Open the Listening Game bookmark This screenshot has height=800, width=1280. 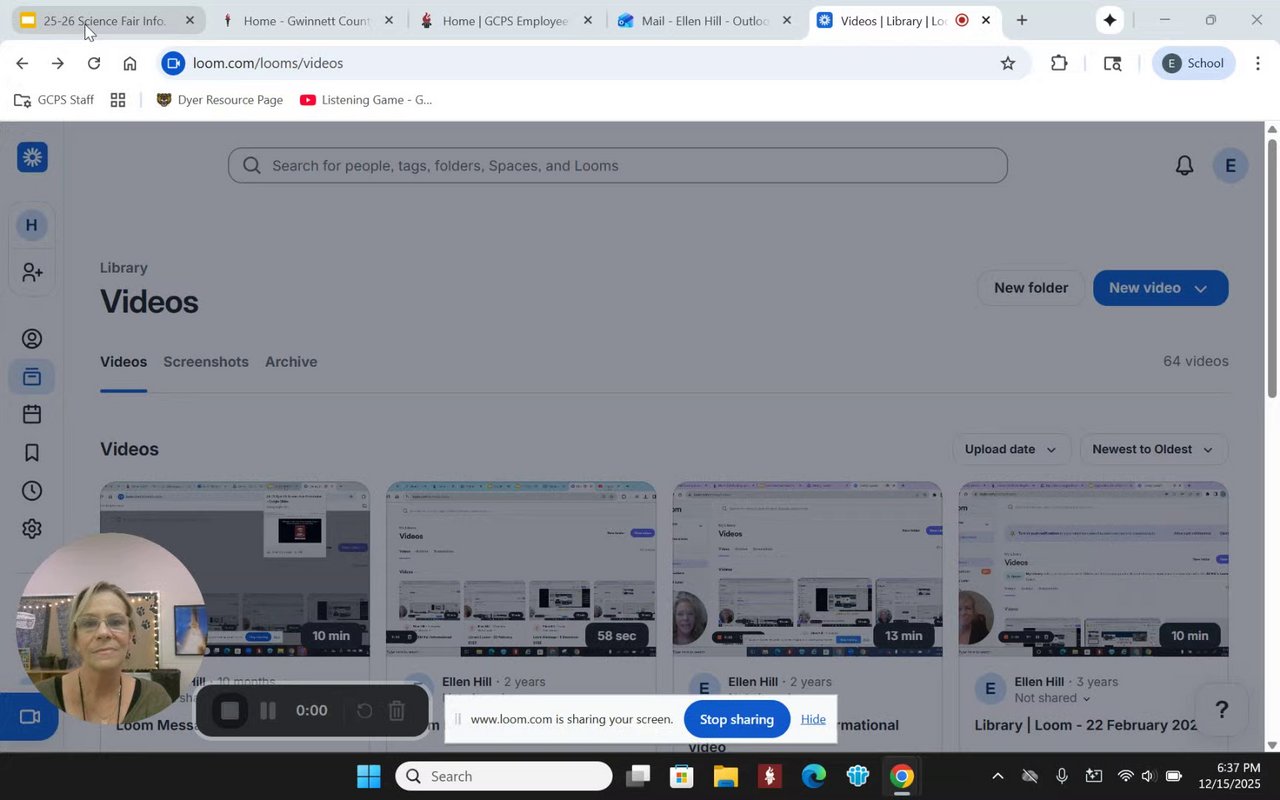(366, 100)
